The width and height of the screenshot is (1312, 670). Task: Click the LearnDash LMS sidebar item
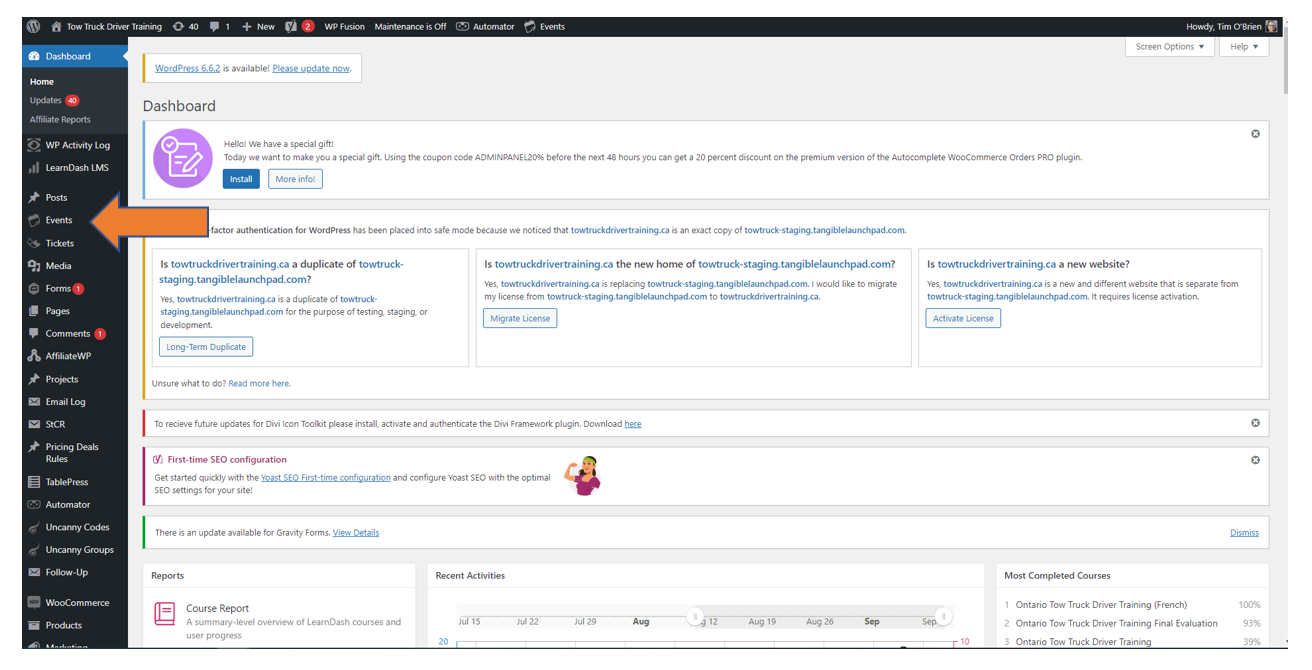(76, 168)
